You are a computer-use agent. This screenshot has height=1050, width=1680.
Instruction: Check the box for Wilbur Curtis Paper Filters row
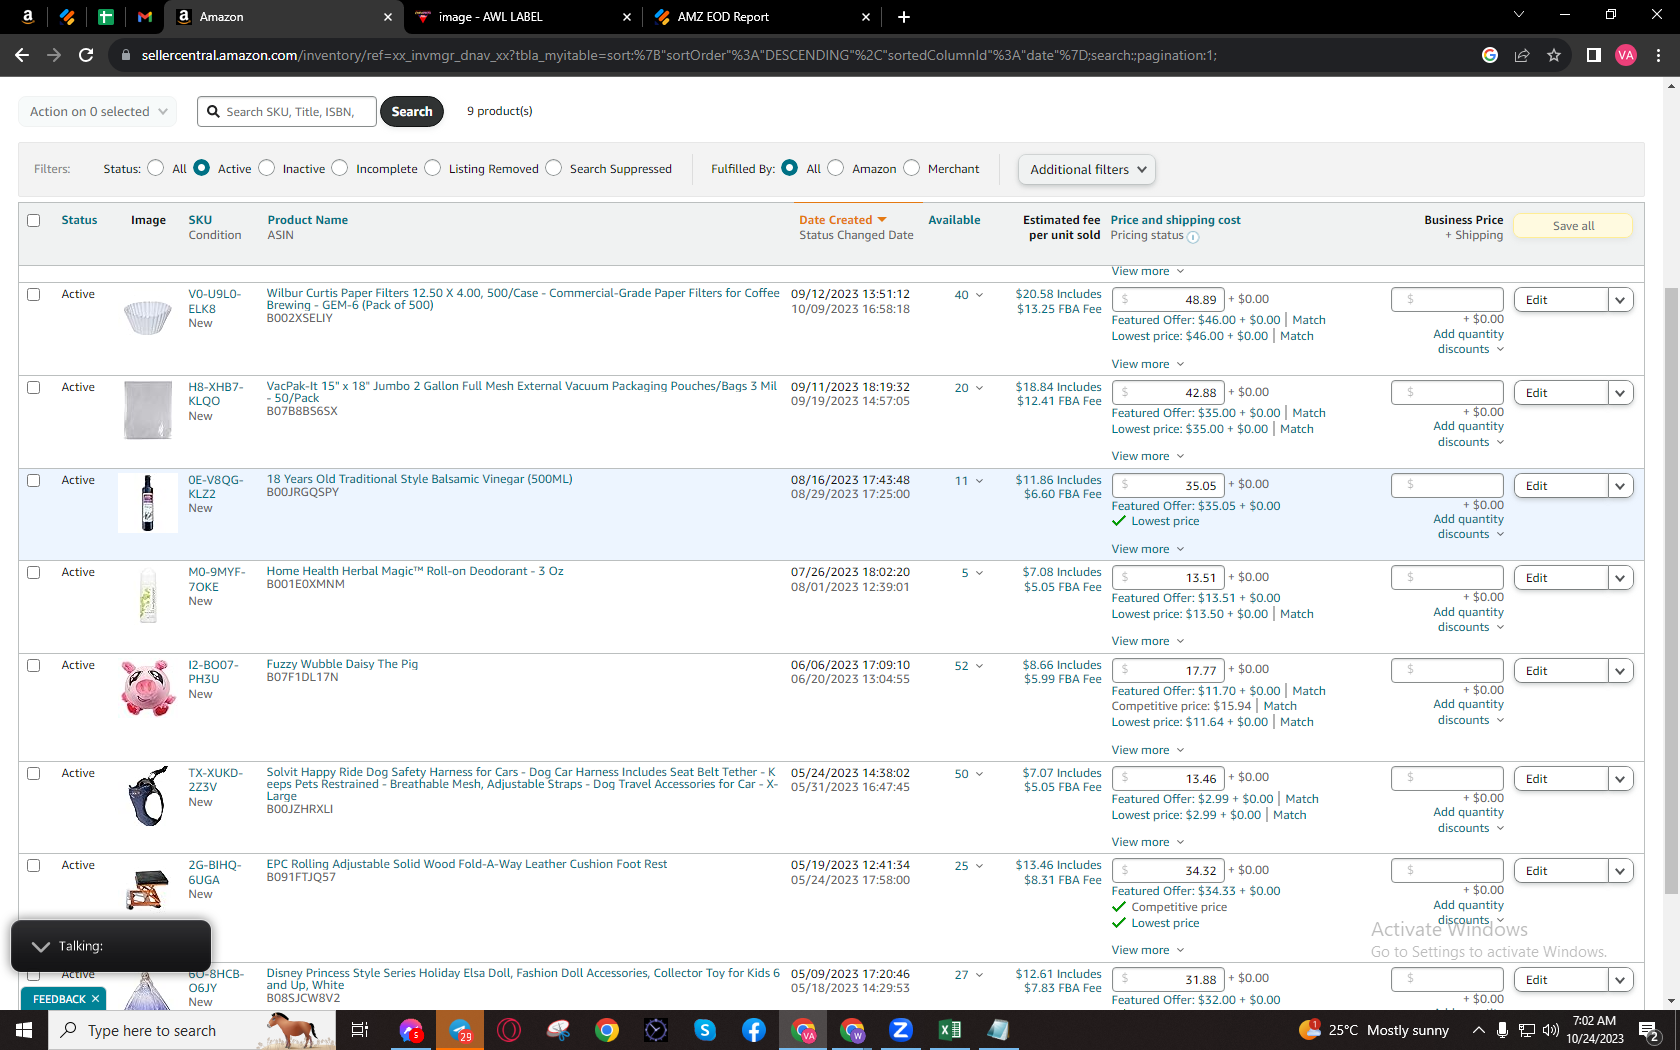(x=34, y=294)
